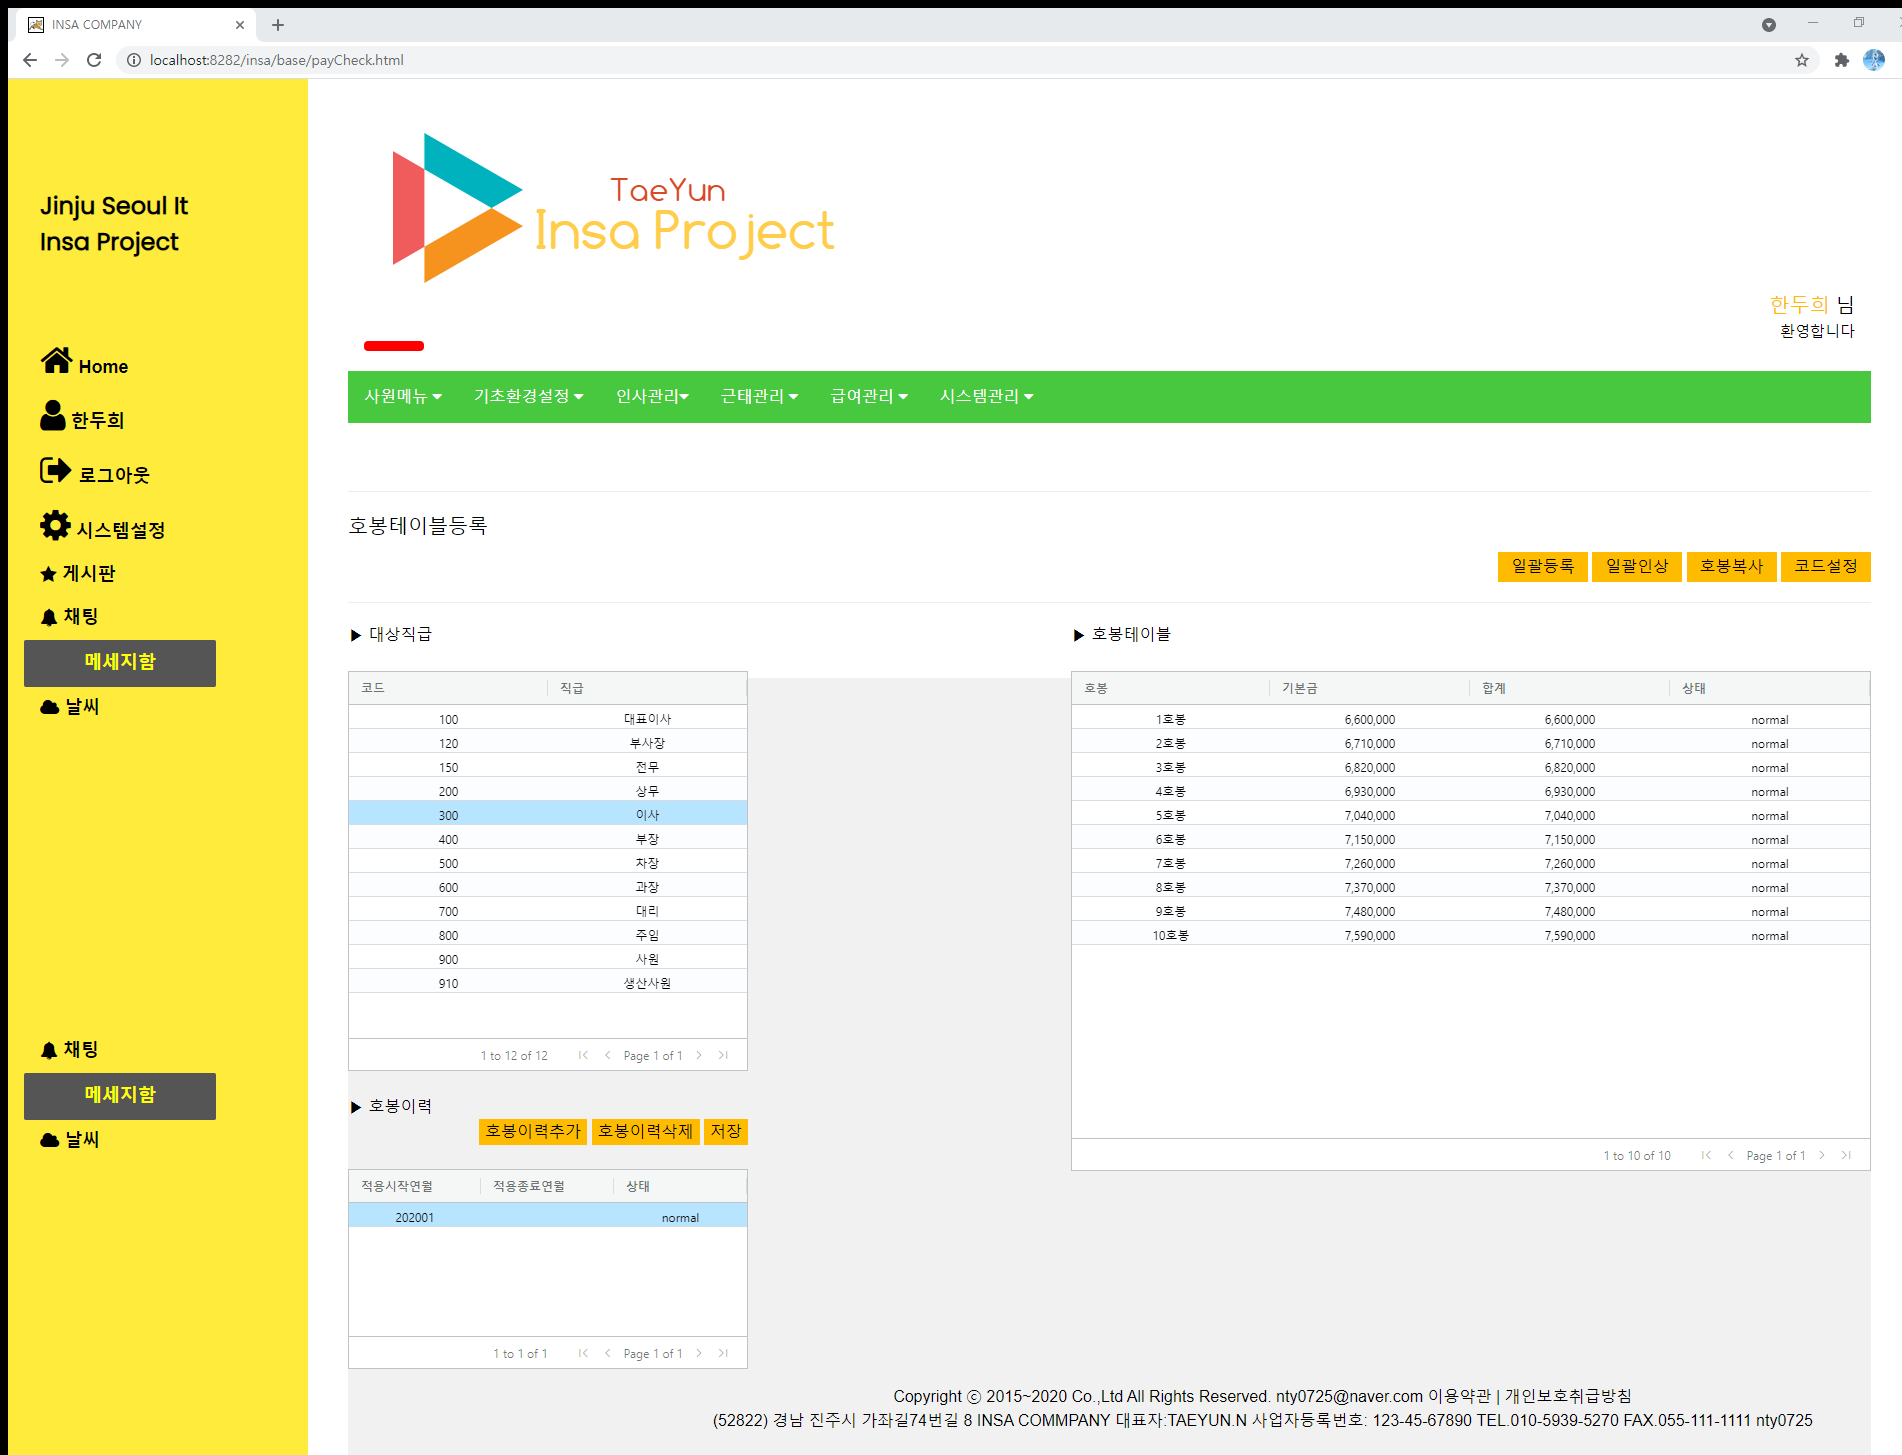Screen dimensions: 1902x1455
Task: Expand the 급여관리 dropdown menu
Action: [x=870, y=397]
